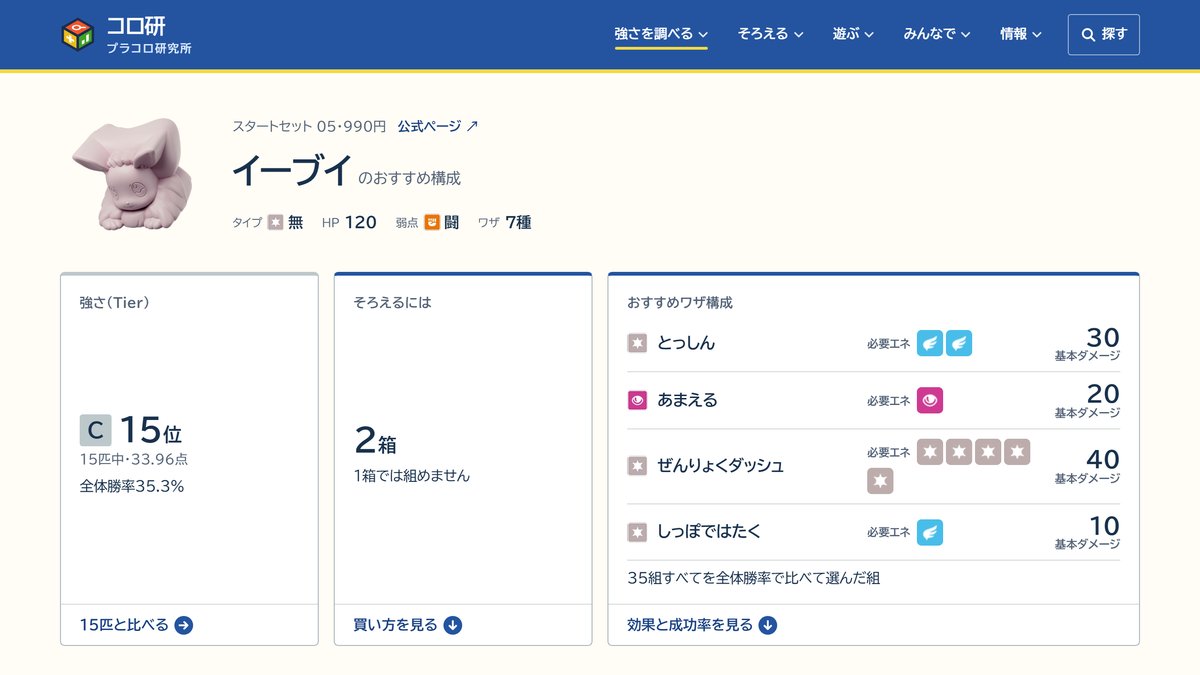Viewport: 1200px width, 675px height.
Task: Open the 情報 menu
Action: point(1021,34)
